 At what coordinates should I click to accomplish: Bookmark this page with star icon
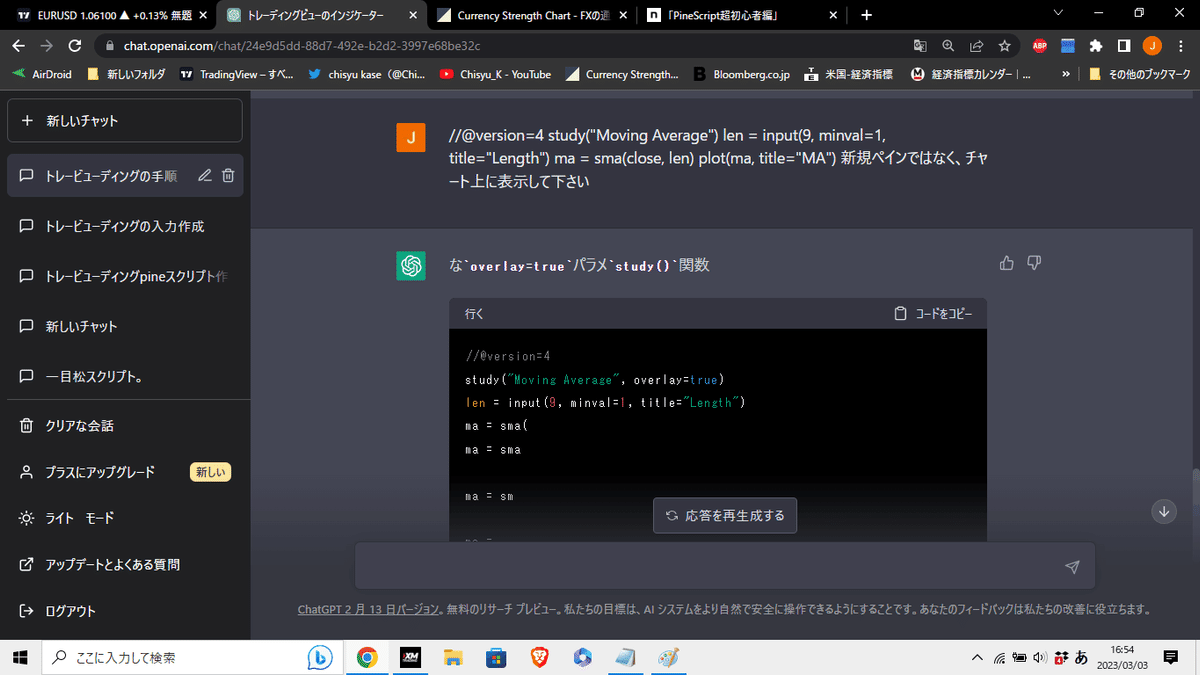click(x=1004, y=46)
